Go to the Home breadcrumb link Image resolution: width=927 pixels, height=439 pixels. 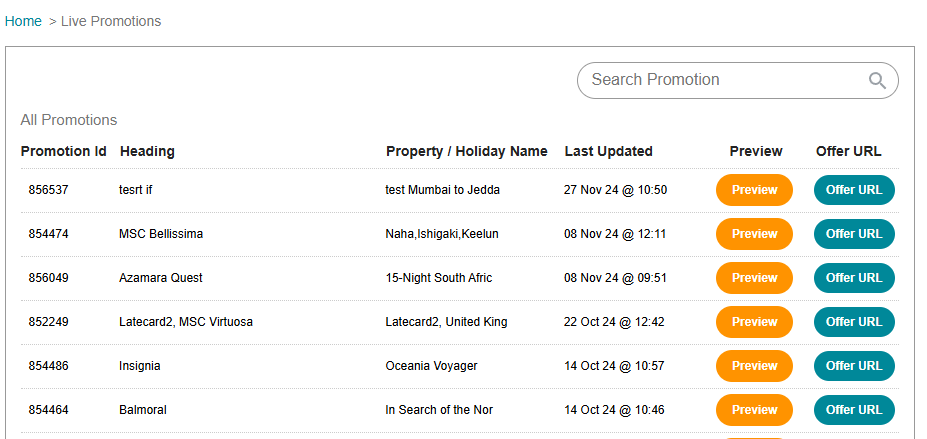23,21
